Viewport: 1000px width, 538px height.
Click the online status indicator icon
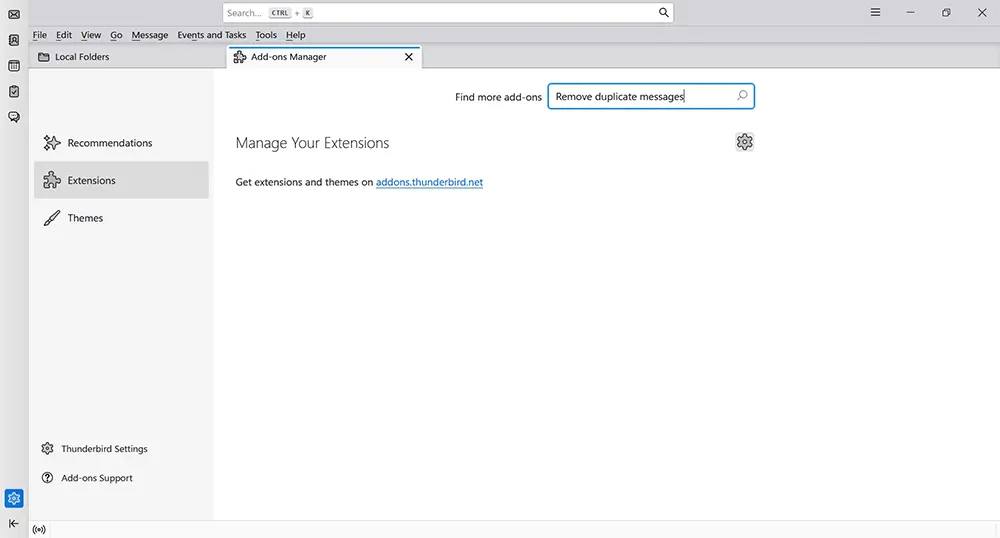point(39,529)
